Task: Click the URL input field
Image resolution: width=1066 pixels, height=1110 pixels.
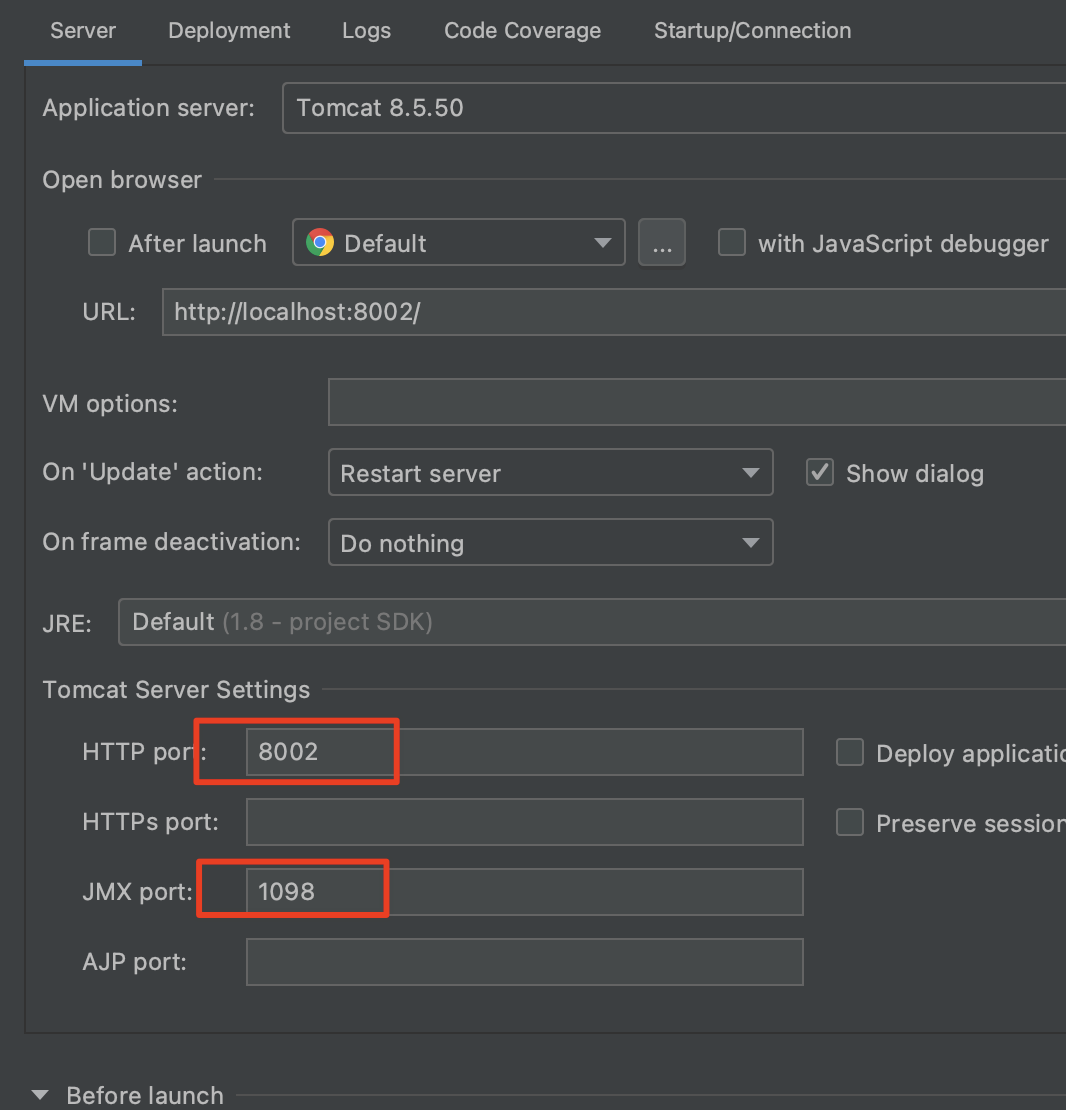Action: tap(612, 312)
